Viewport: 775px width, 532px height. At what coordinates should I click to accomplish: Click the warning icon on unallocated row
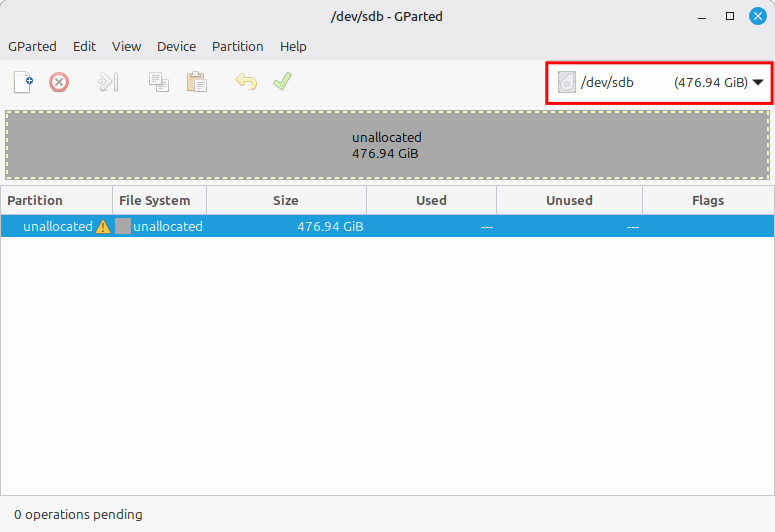click(x=103, y=227)
